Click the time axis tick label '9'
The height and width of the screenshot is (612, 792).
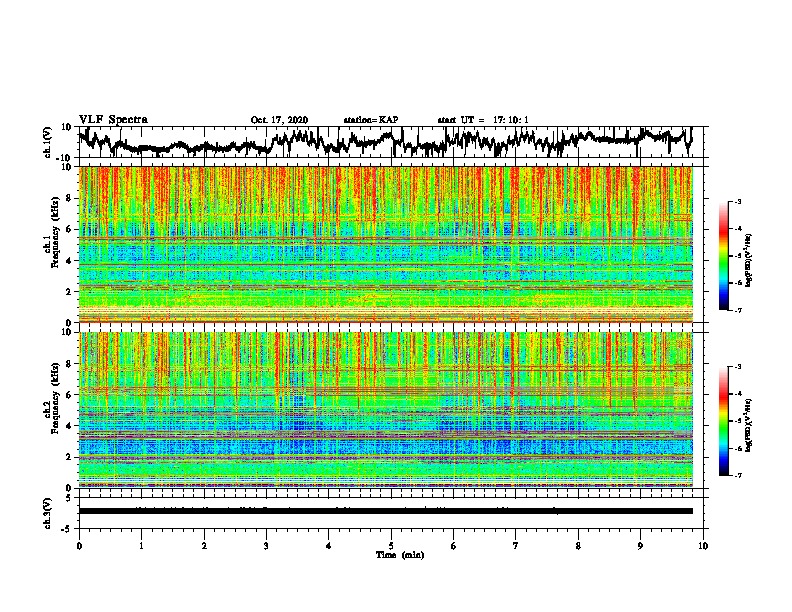pyautogui.click(x=640, y=546)
